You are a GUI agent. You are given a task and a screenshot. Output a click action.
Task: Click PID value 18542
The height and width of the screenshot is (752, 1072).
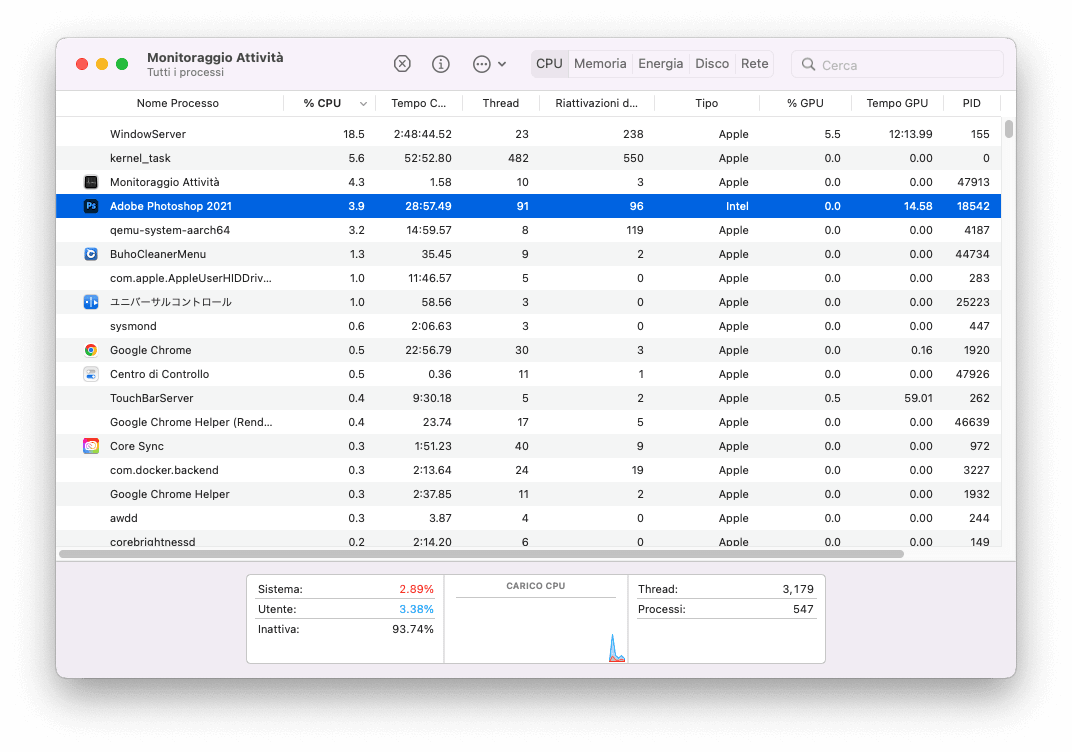pyautogui.click(x=973, y=206)
